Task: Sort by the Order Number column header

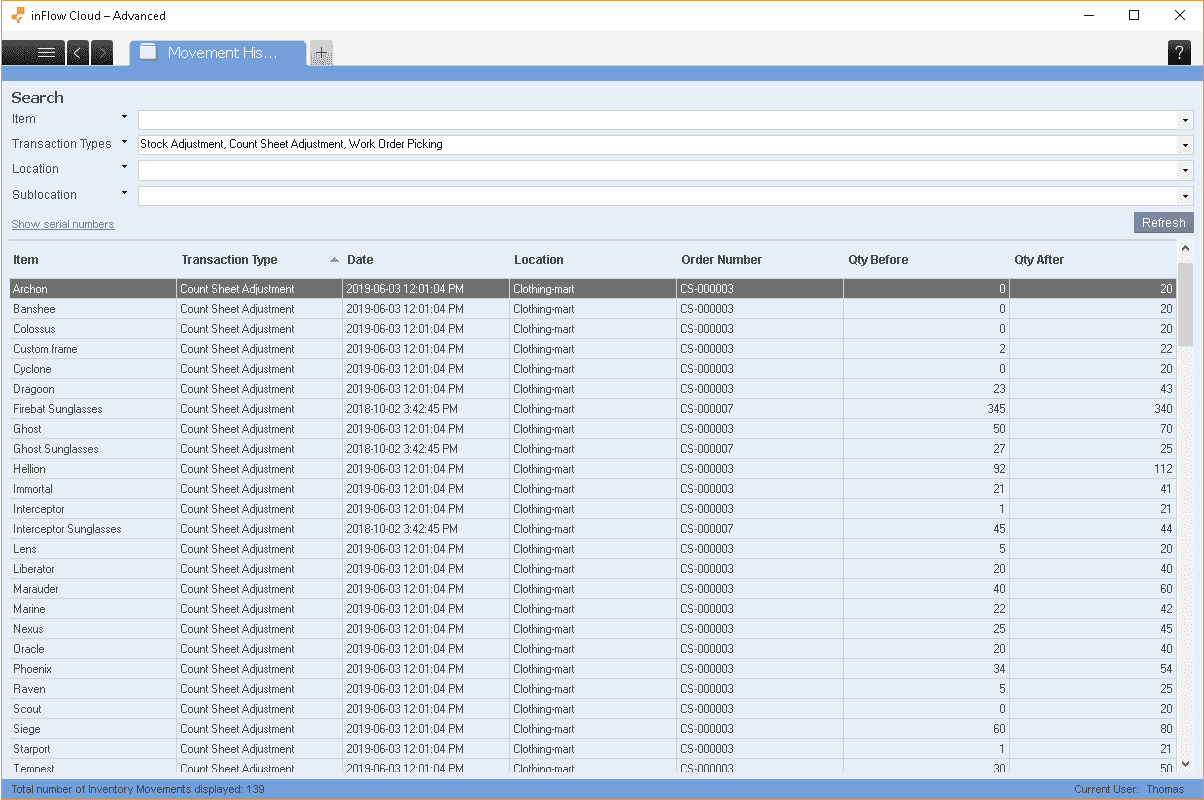Action: 722,260
